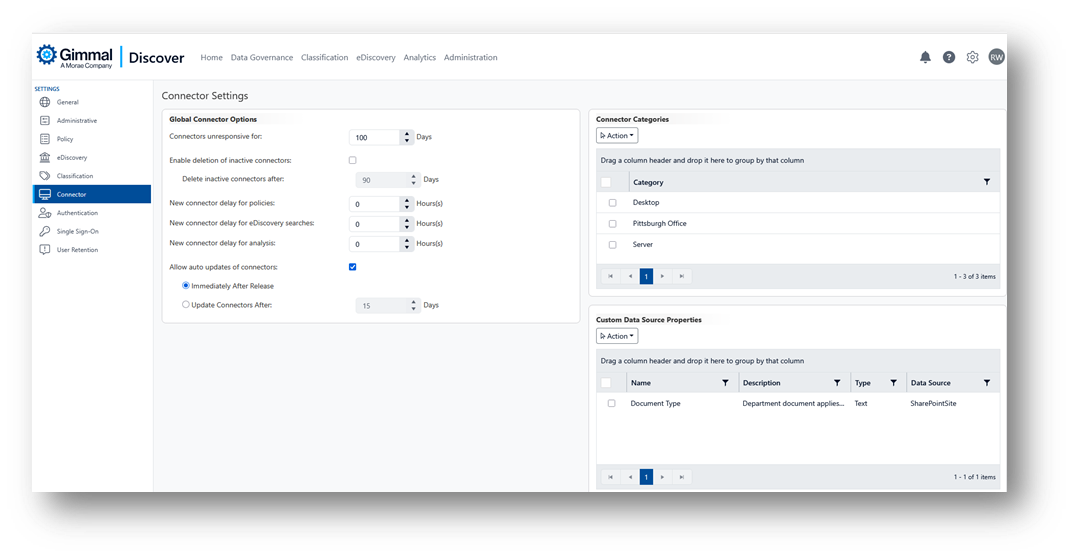The height and width of the screenshot is (557, 1072).
Task: Enable deletion of inactive connectors checkbox
Action: (x=352, y=160)
